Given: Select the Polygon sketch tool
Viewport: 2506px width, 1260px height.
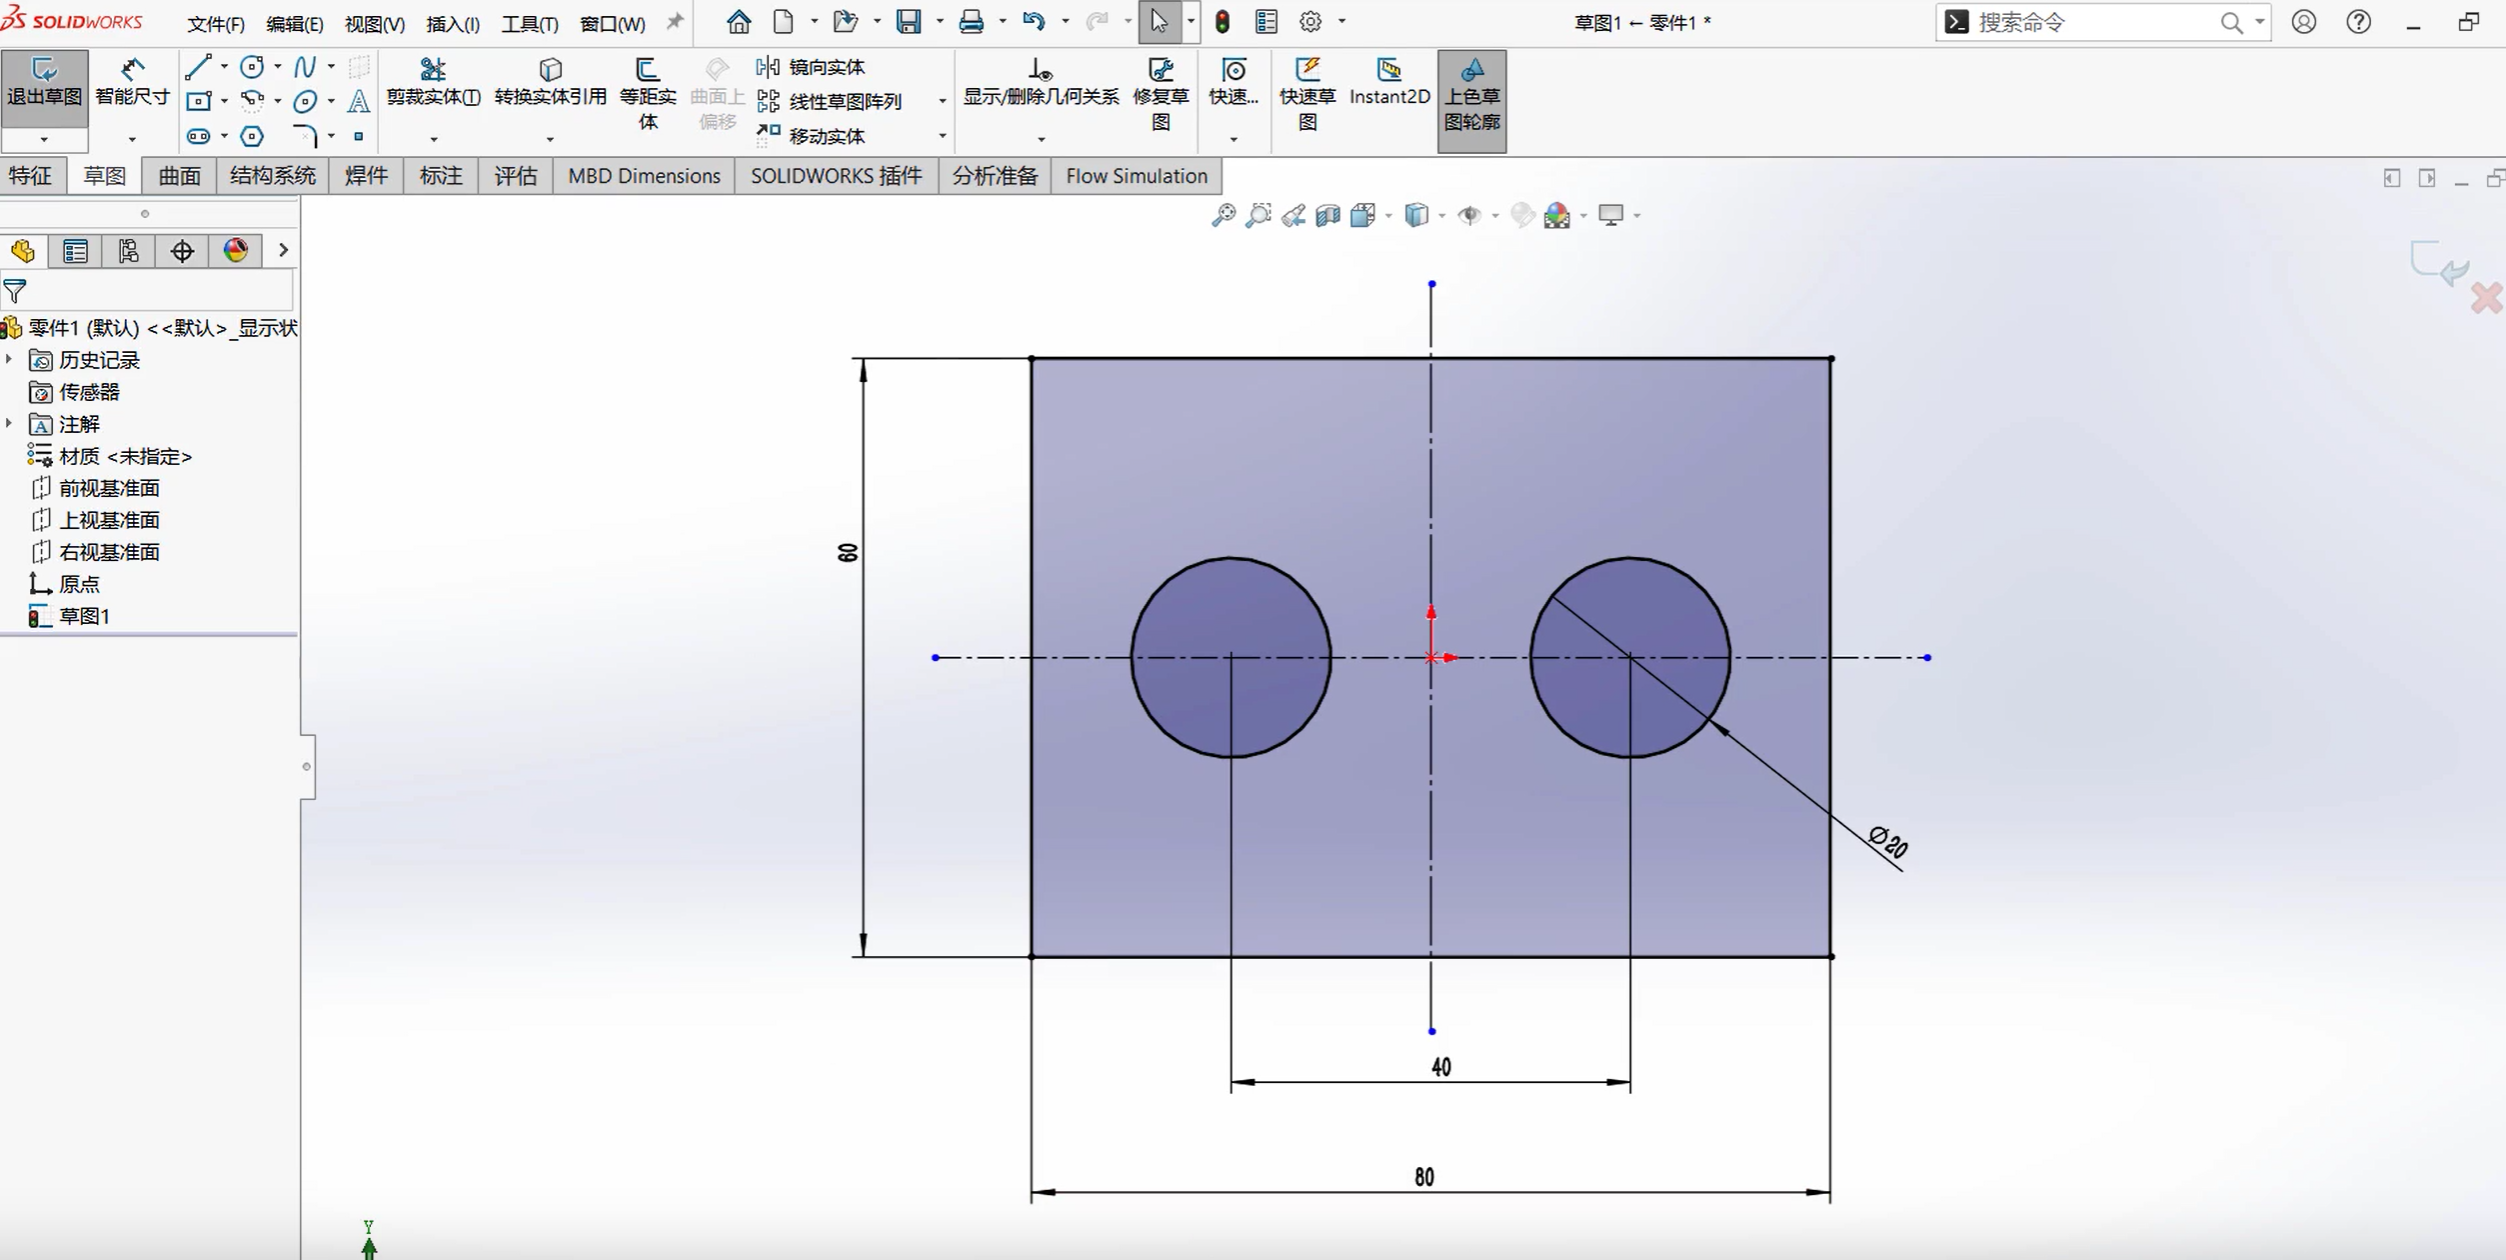Looking at the screenshot, I should 252,136.
